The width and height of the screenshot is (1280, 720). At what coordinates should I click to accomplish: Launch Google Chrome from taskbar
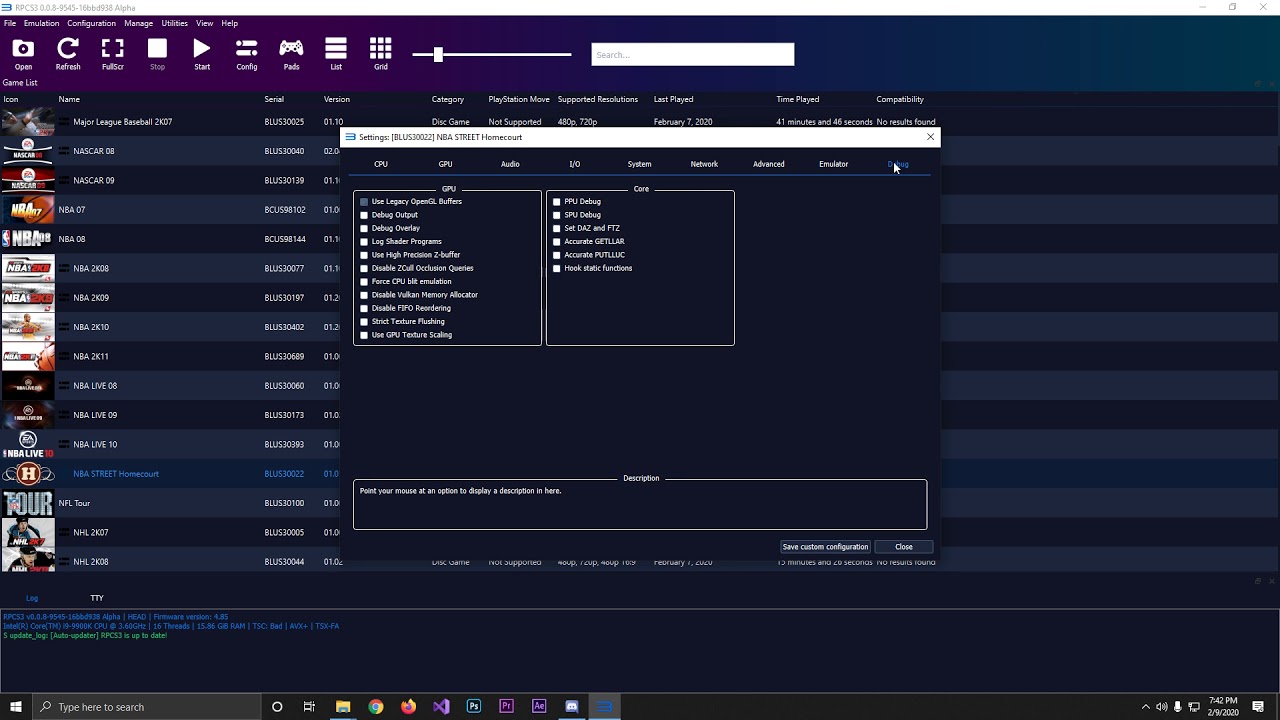(376, 707)
